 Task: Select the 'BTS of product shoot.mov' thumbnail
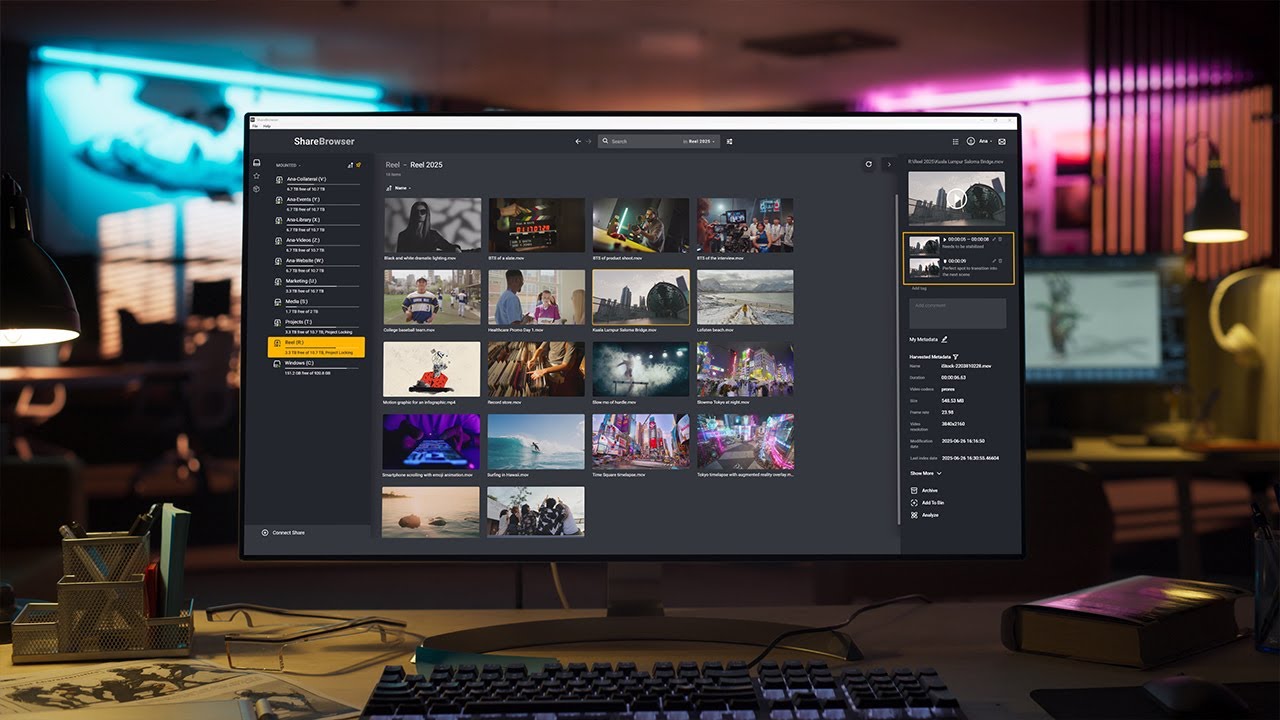[640, 225]
